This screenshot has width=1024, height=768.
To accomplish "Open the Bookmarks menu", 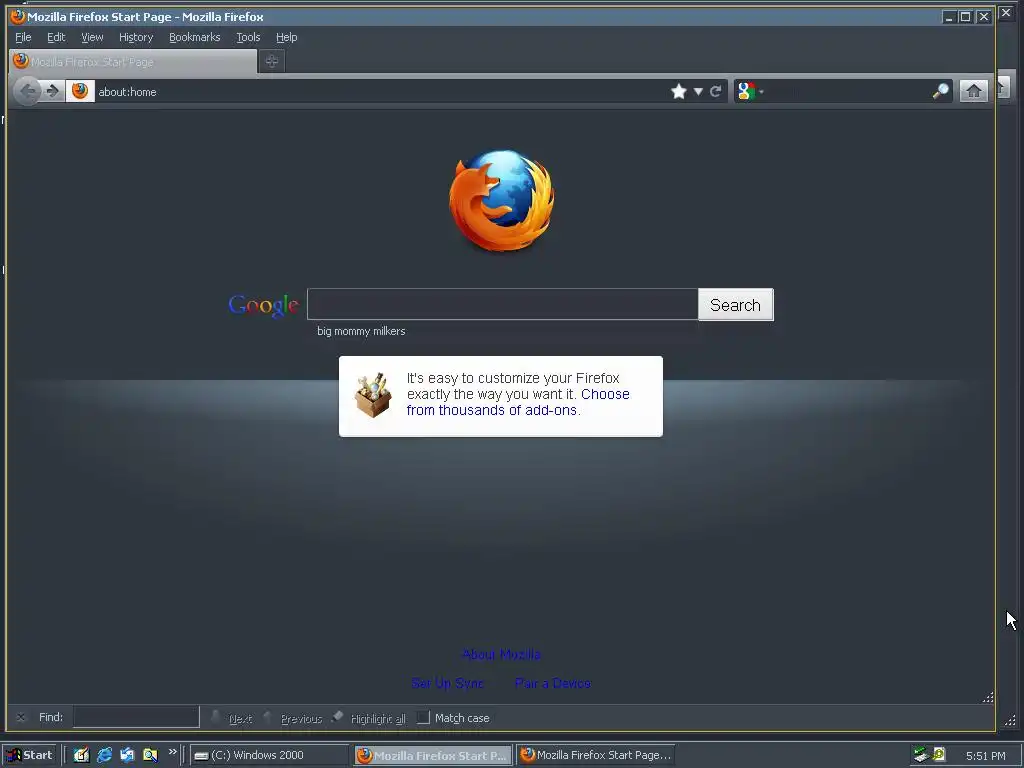I will click(195, 37).
